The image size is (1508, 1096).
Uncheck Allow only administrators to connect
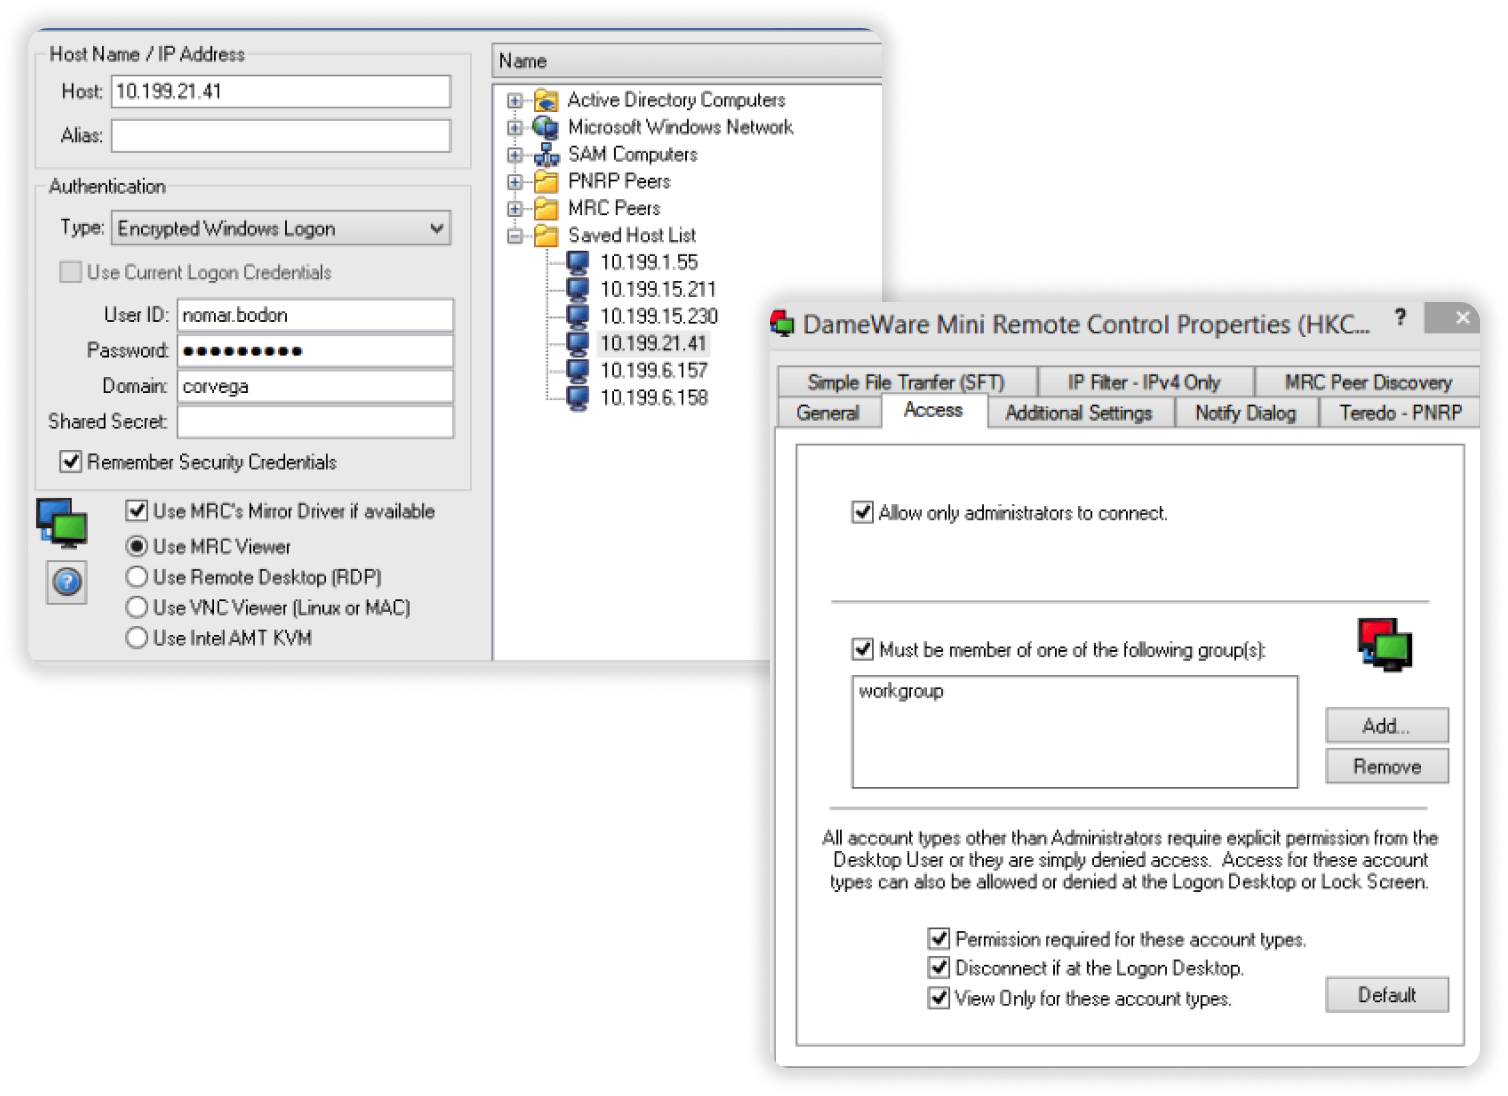862,512
